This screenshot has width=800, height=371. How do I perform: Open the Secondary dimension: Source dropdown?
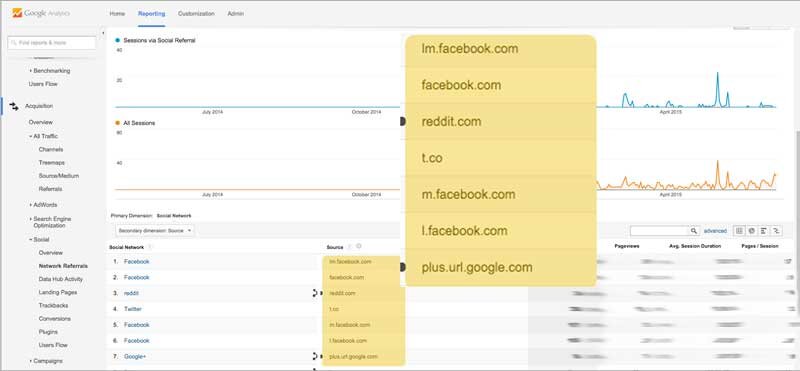click(155, 231)
